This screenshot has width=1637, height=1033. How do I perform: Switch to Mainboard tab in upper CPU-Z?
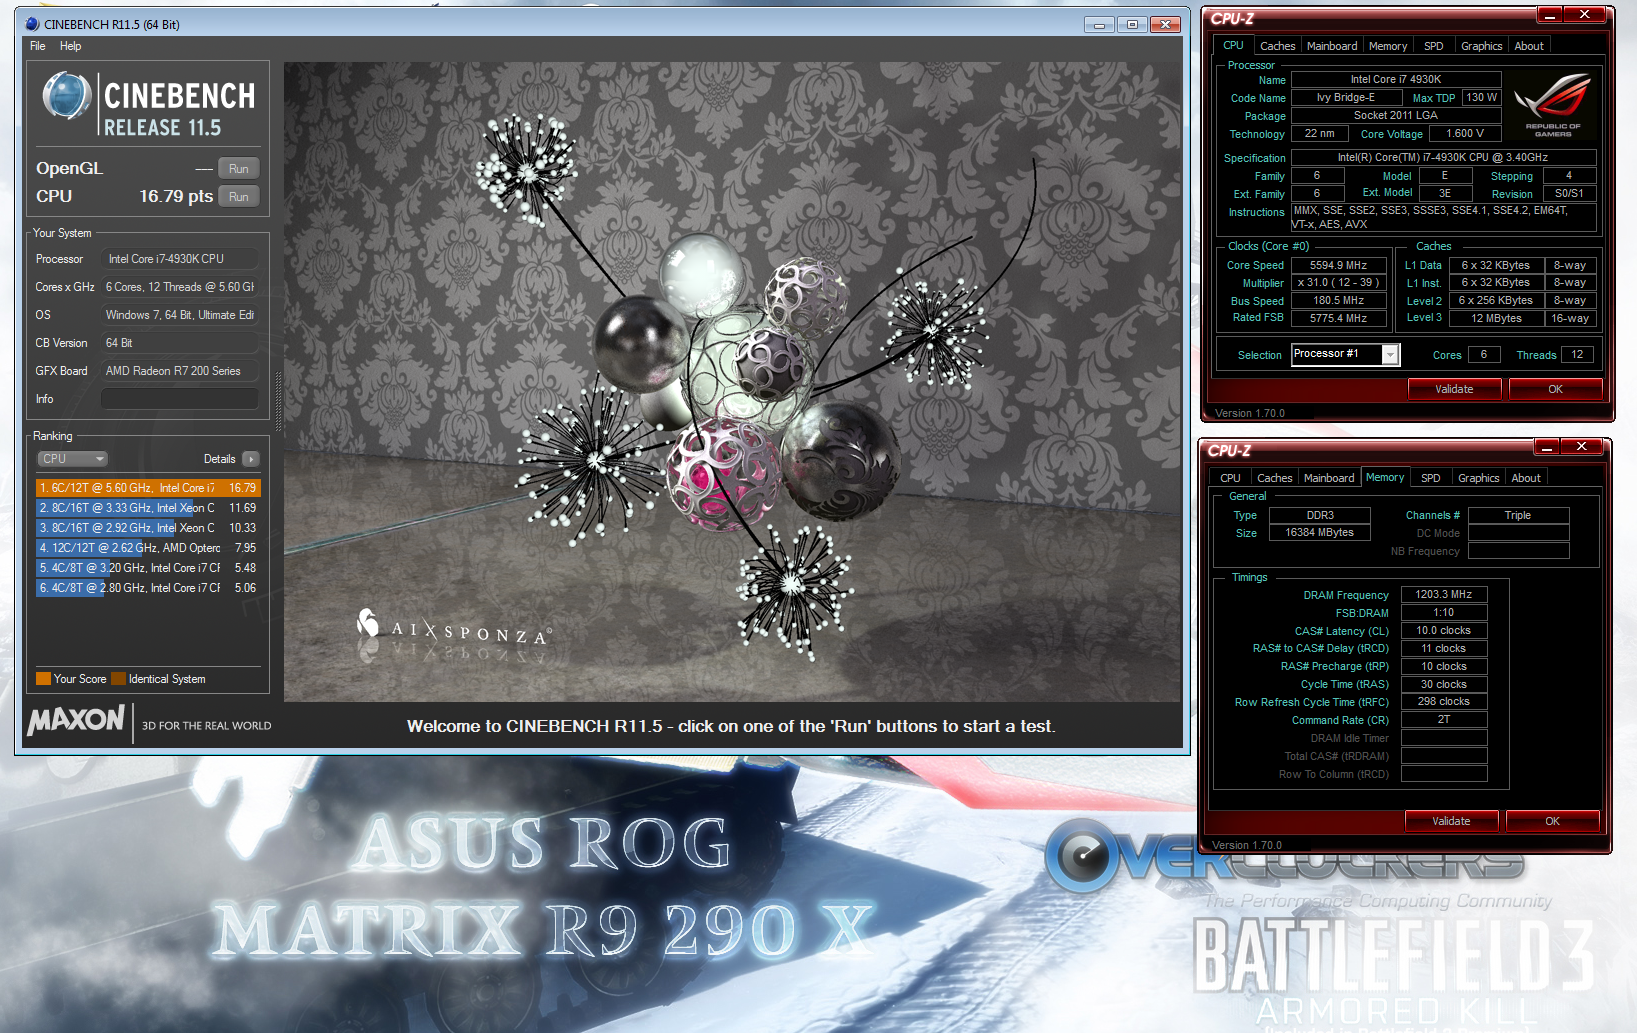pyautogui.click(x=1332, y=46)
